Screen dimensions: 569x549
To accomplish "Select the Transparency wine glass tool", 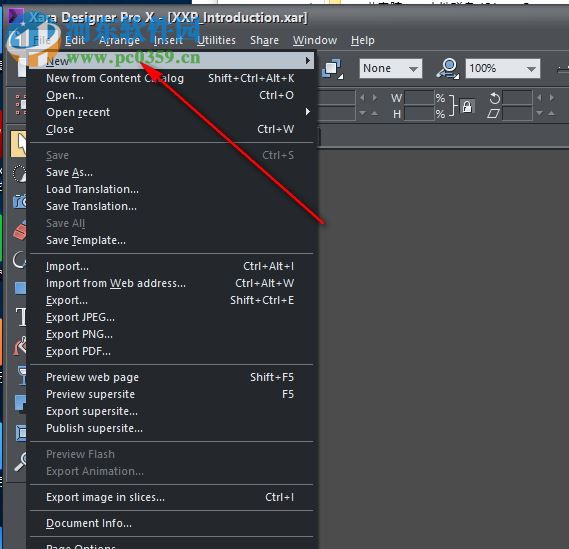I will 22,374.
